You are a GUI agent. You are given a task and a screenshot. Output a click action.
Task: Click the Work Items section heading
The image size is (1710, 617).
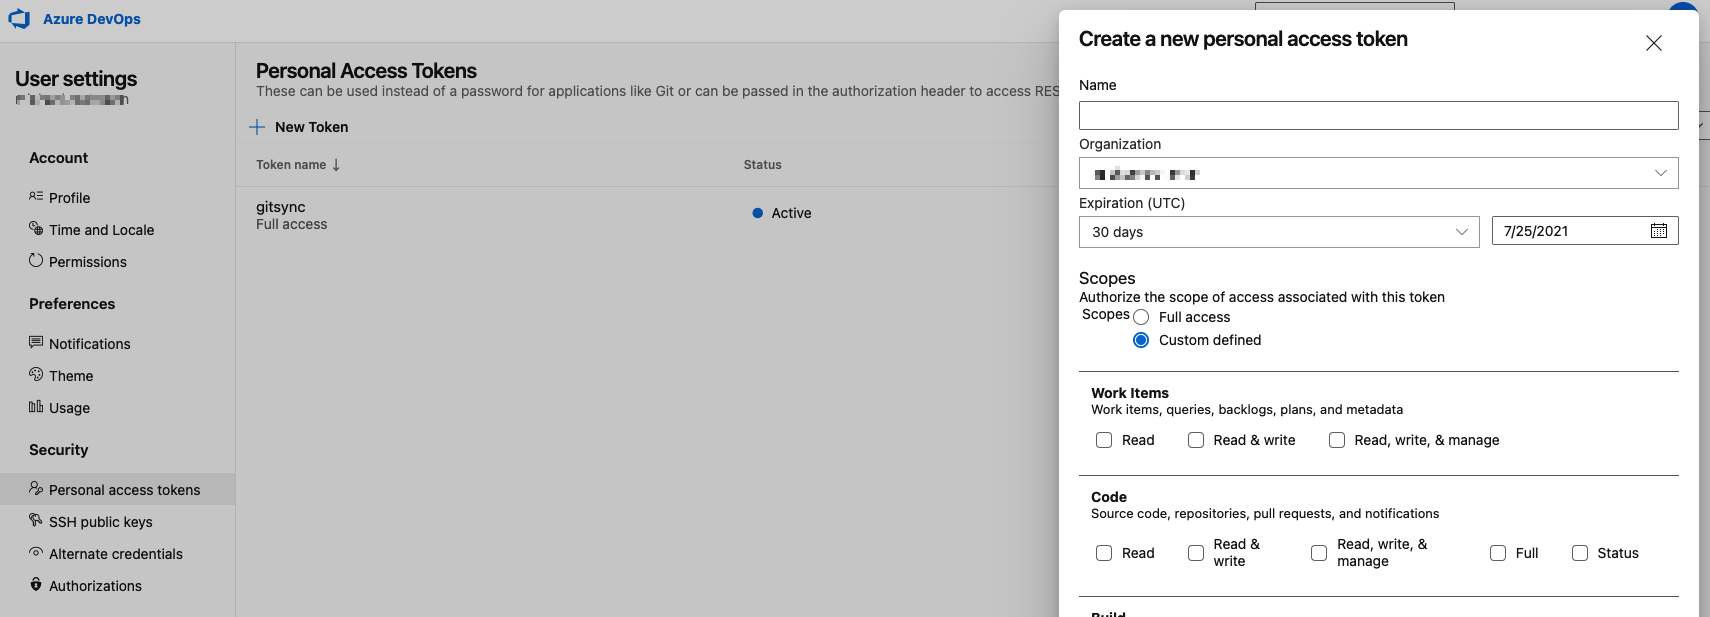click(1130, 393)
